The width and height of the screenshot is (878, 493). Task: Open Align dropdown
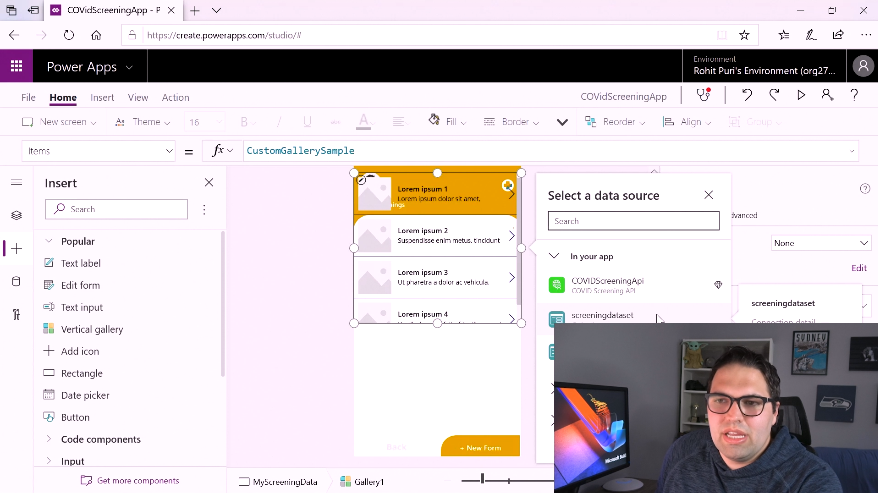click(x=686, y=122)
